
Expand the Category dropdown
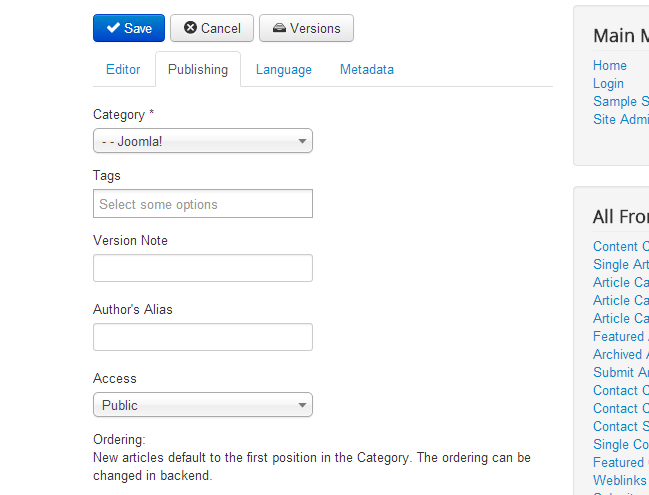pyautogui.click(x=202, y=141)
